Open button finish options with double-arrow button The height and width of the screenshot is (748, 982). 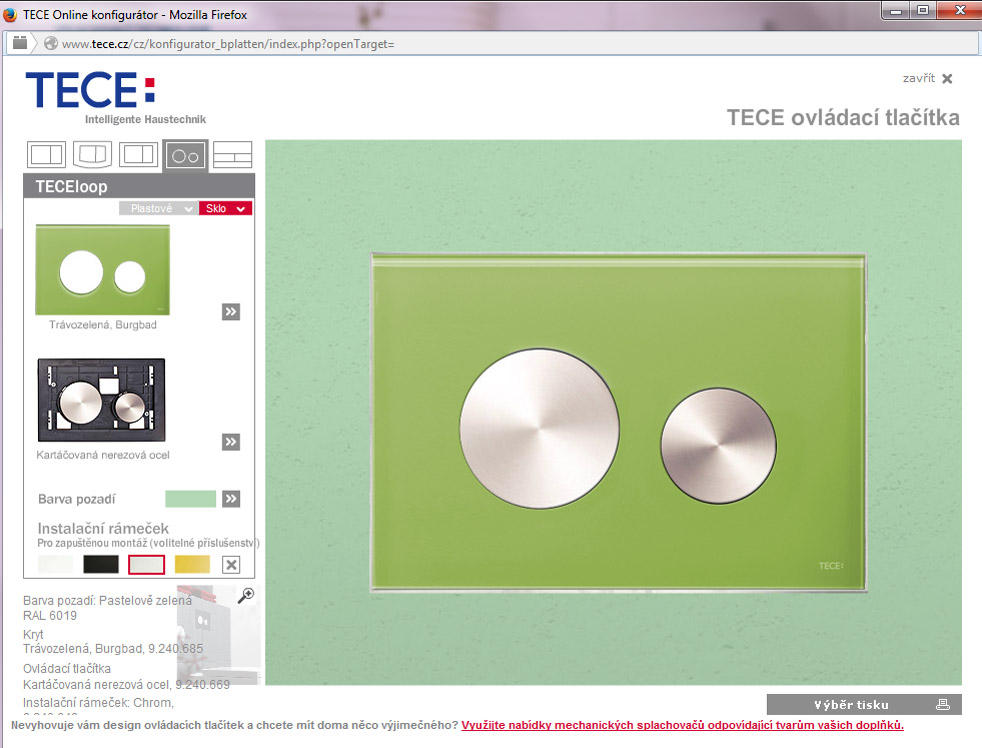pyautogui.click(x=231, y=442)
